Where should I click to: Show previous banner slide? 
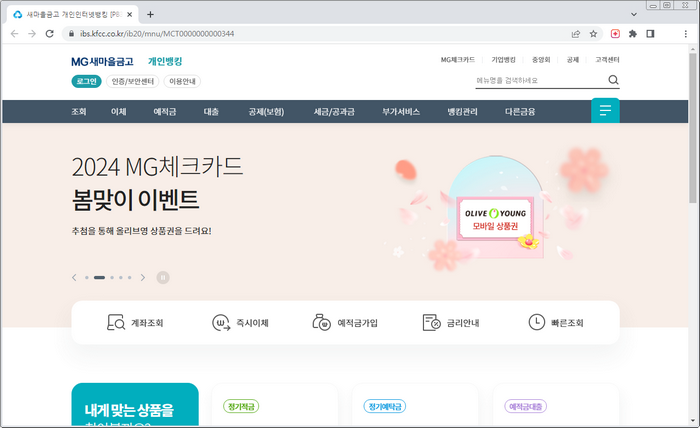pyautogui.click(x=74, y=278)
